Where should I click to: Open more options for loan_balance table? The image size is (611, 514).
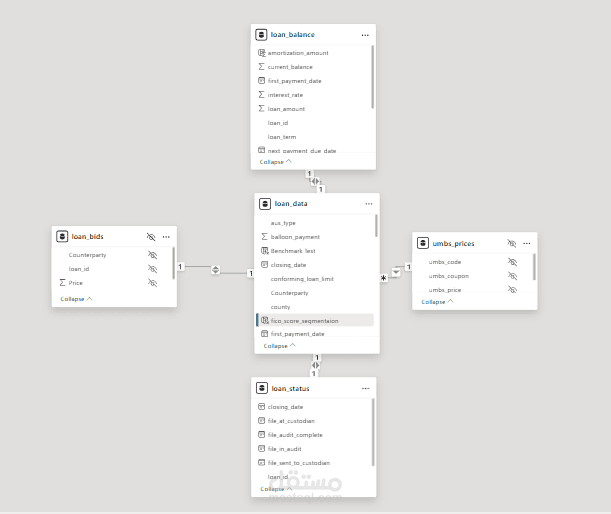point(365,35)
